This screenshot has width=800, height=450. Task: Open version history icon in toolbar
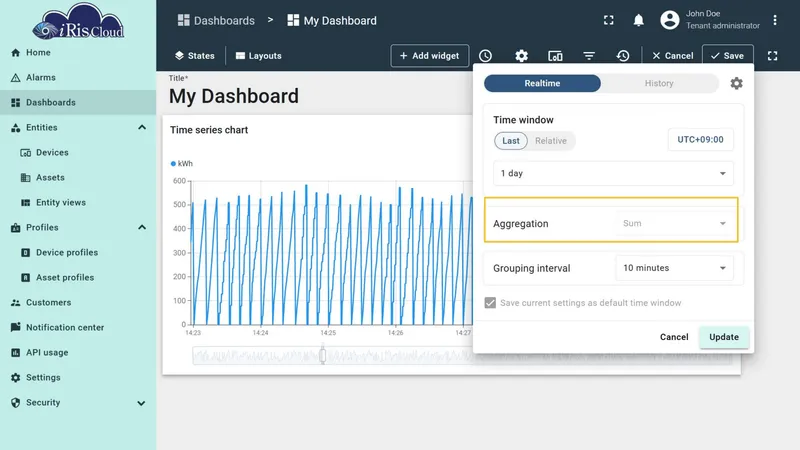[x=622, y=56]
